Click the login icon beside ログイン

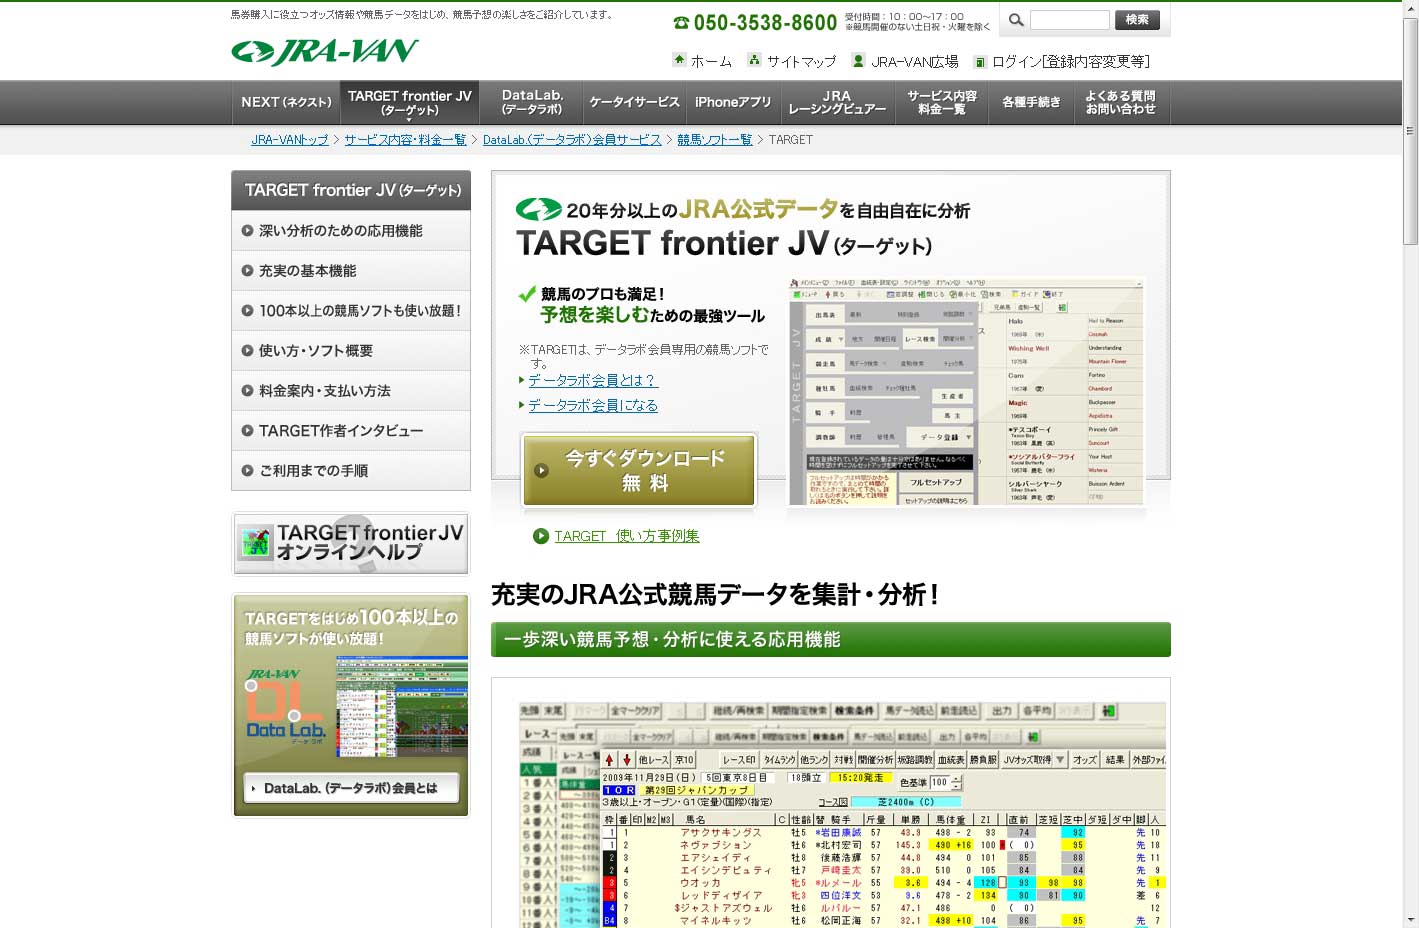pos(980,62)
